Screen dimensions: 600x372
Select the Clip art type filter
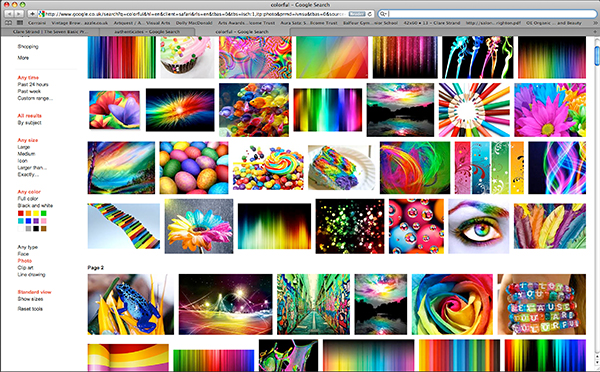click(x=25, y=268)
